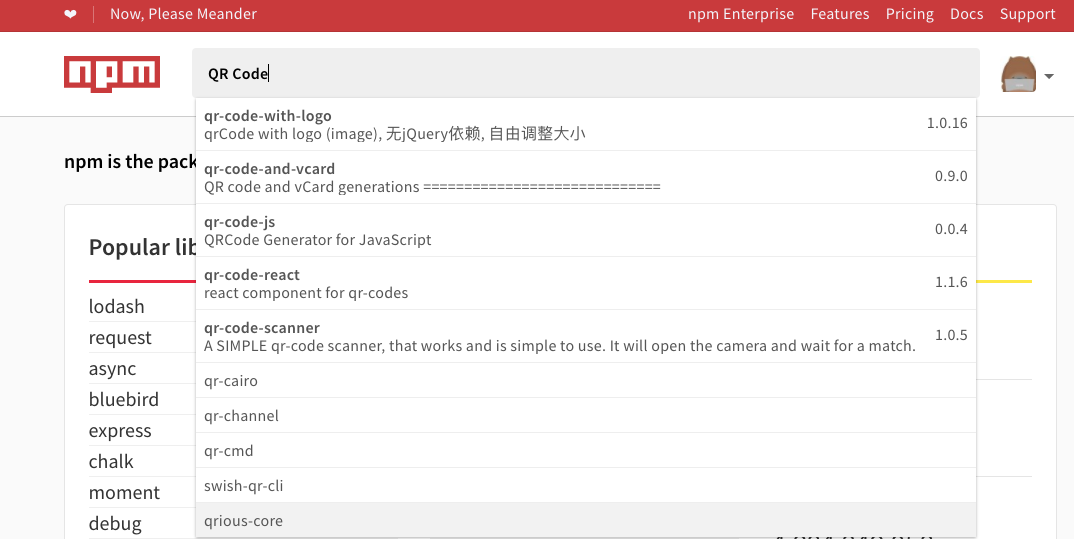Open npm Enterprise from top navigation

click(x=741, y=14)
